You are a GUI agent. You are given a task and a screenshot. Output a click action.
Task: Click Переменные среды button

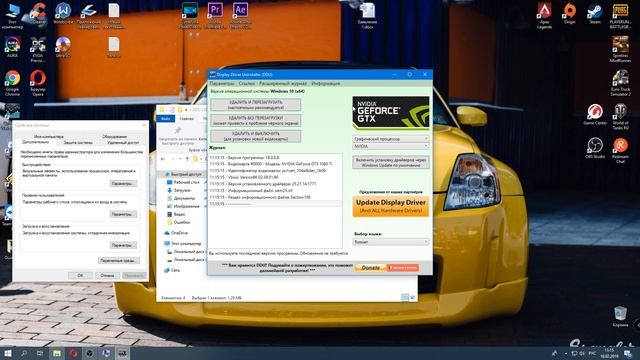[x=119, y=260]
